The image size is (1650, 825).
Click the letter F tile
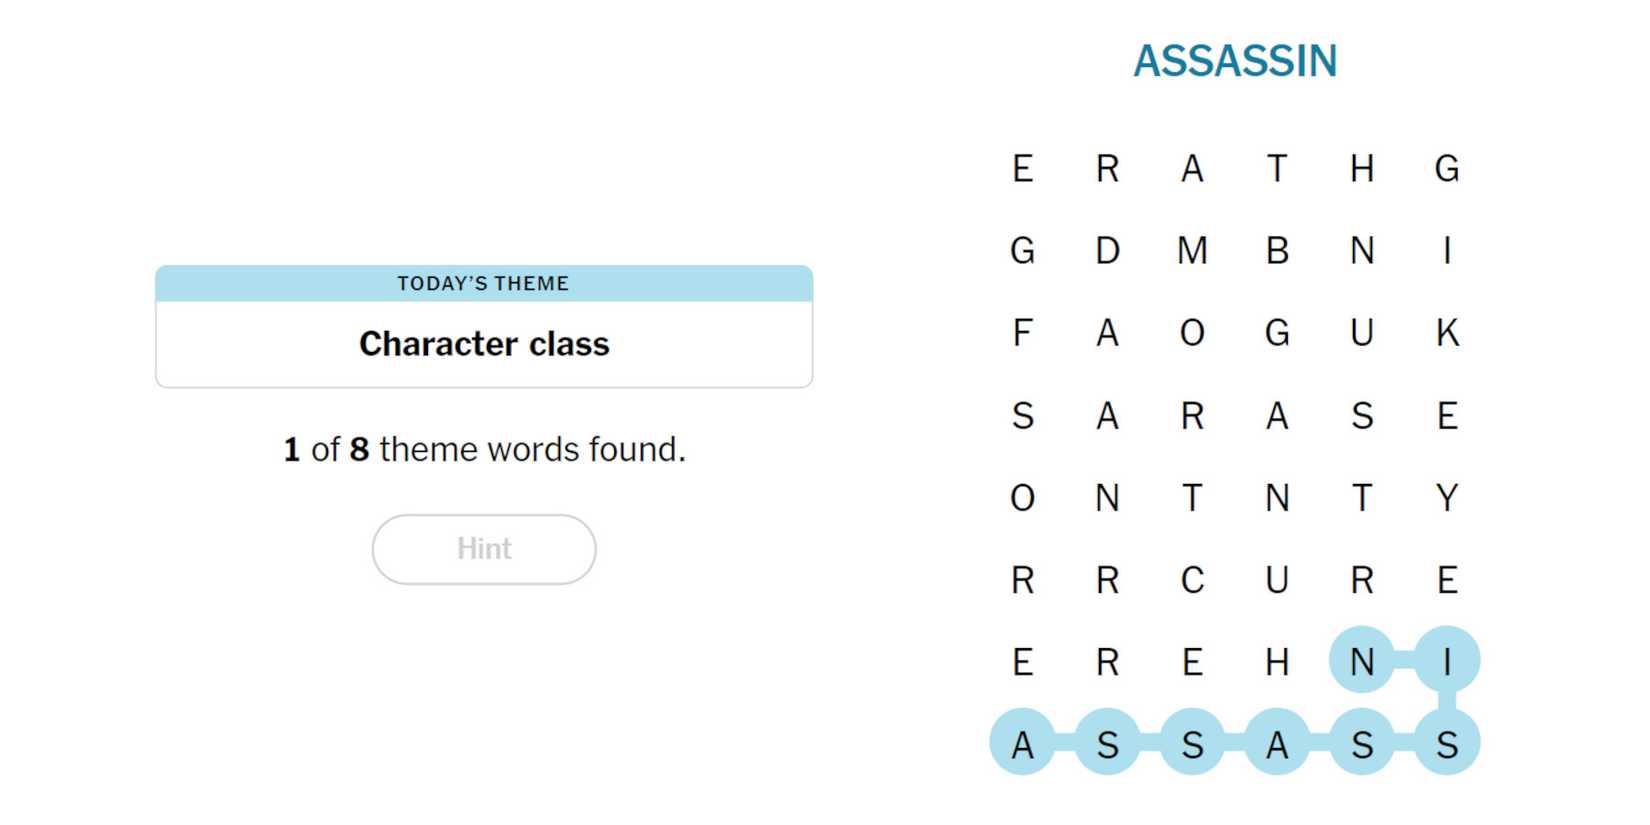[1022, 334]
